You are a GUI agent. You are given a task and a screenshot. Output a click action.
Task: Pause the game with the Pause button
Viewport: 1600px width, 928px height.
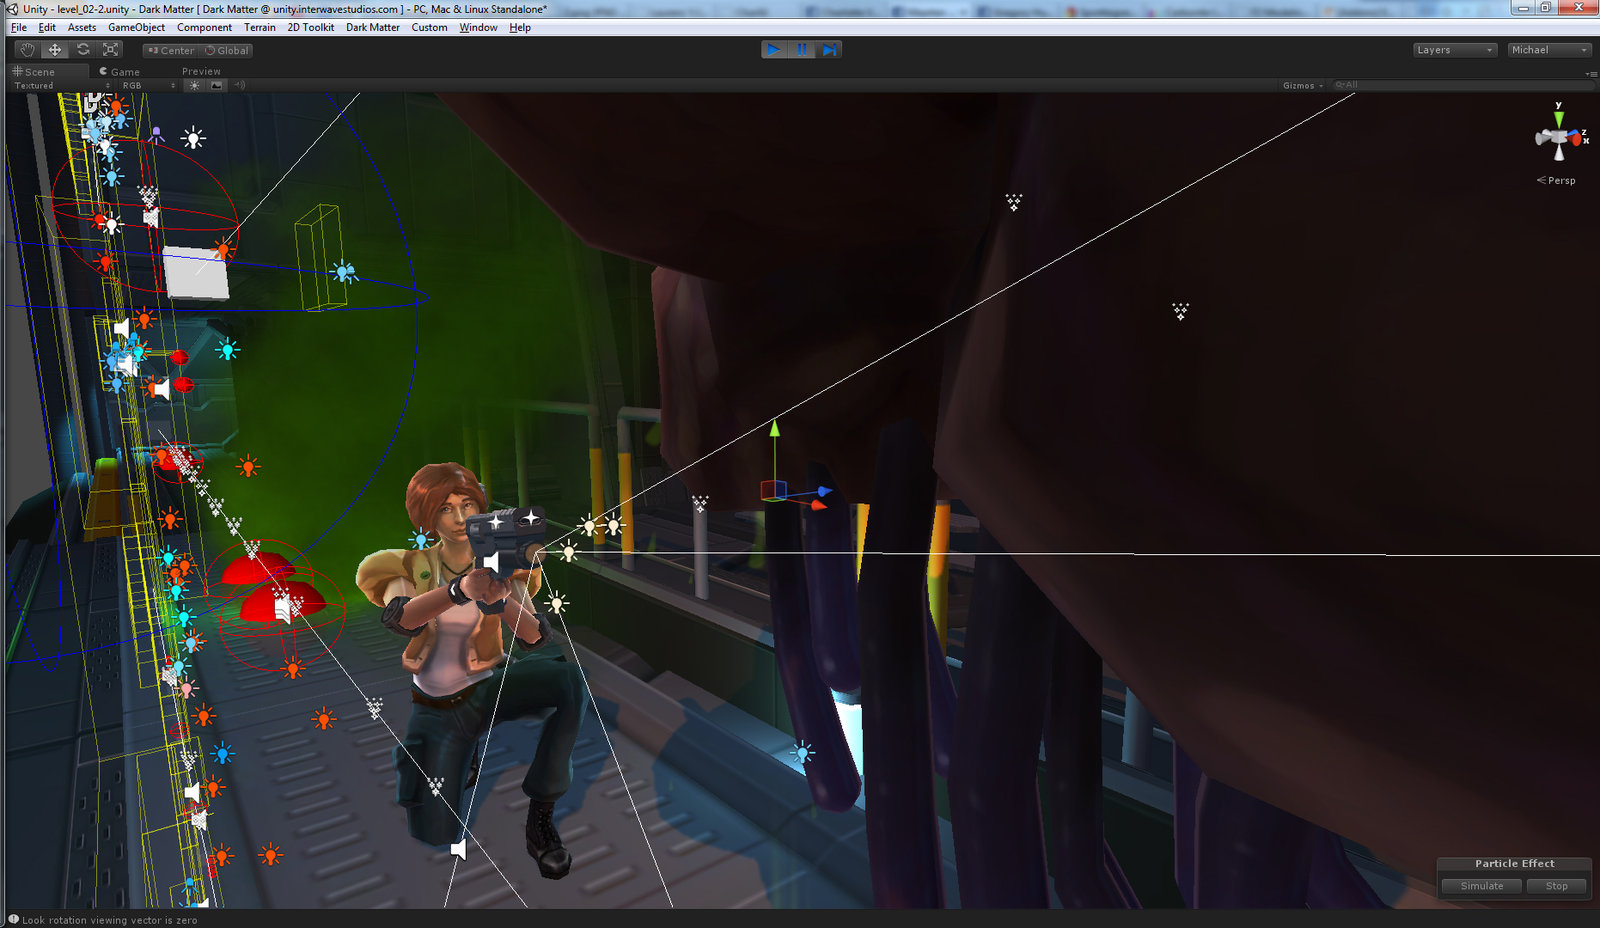(x=801, y=49)
